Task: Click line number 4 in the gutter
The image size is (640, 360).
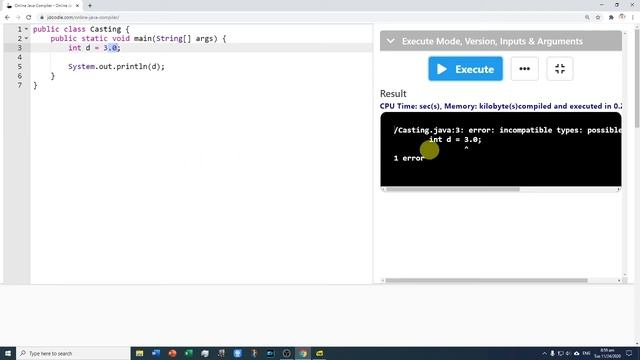Action: 19,57
